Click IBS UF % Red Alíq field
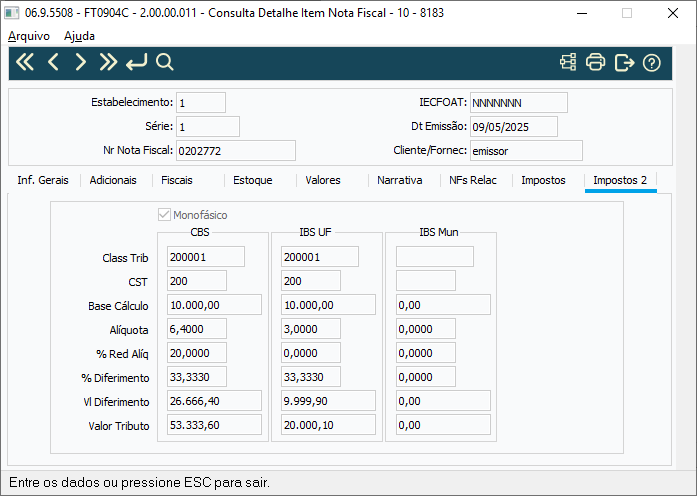 tap(311, 353)
